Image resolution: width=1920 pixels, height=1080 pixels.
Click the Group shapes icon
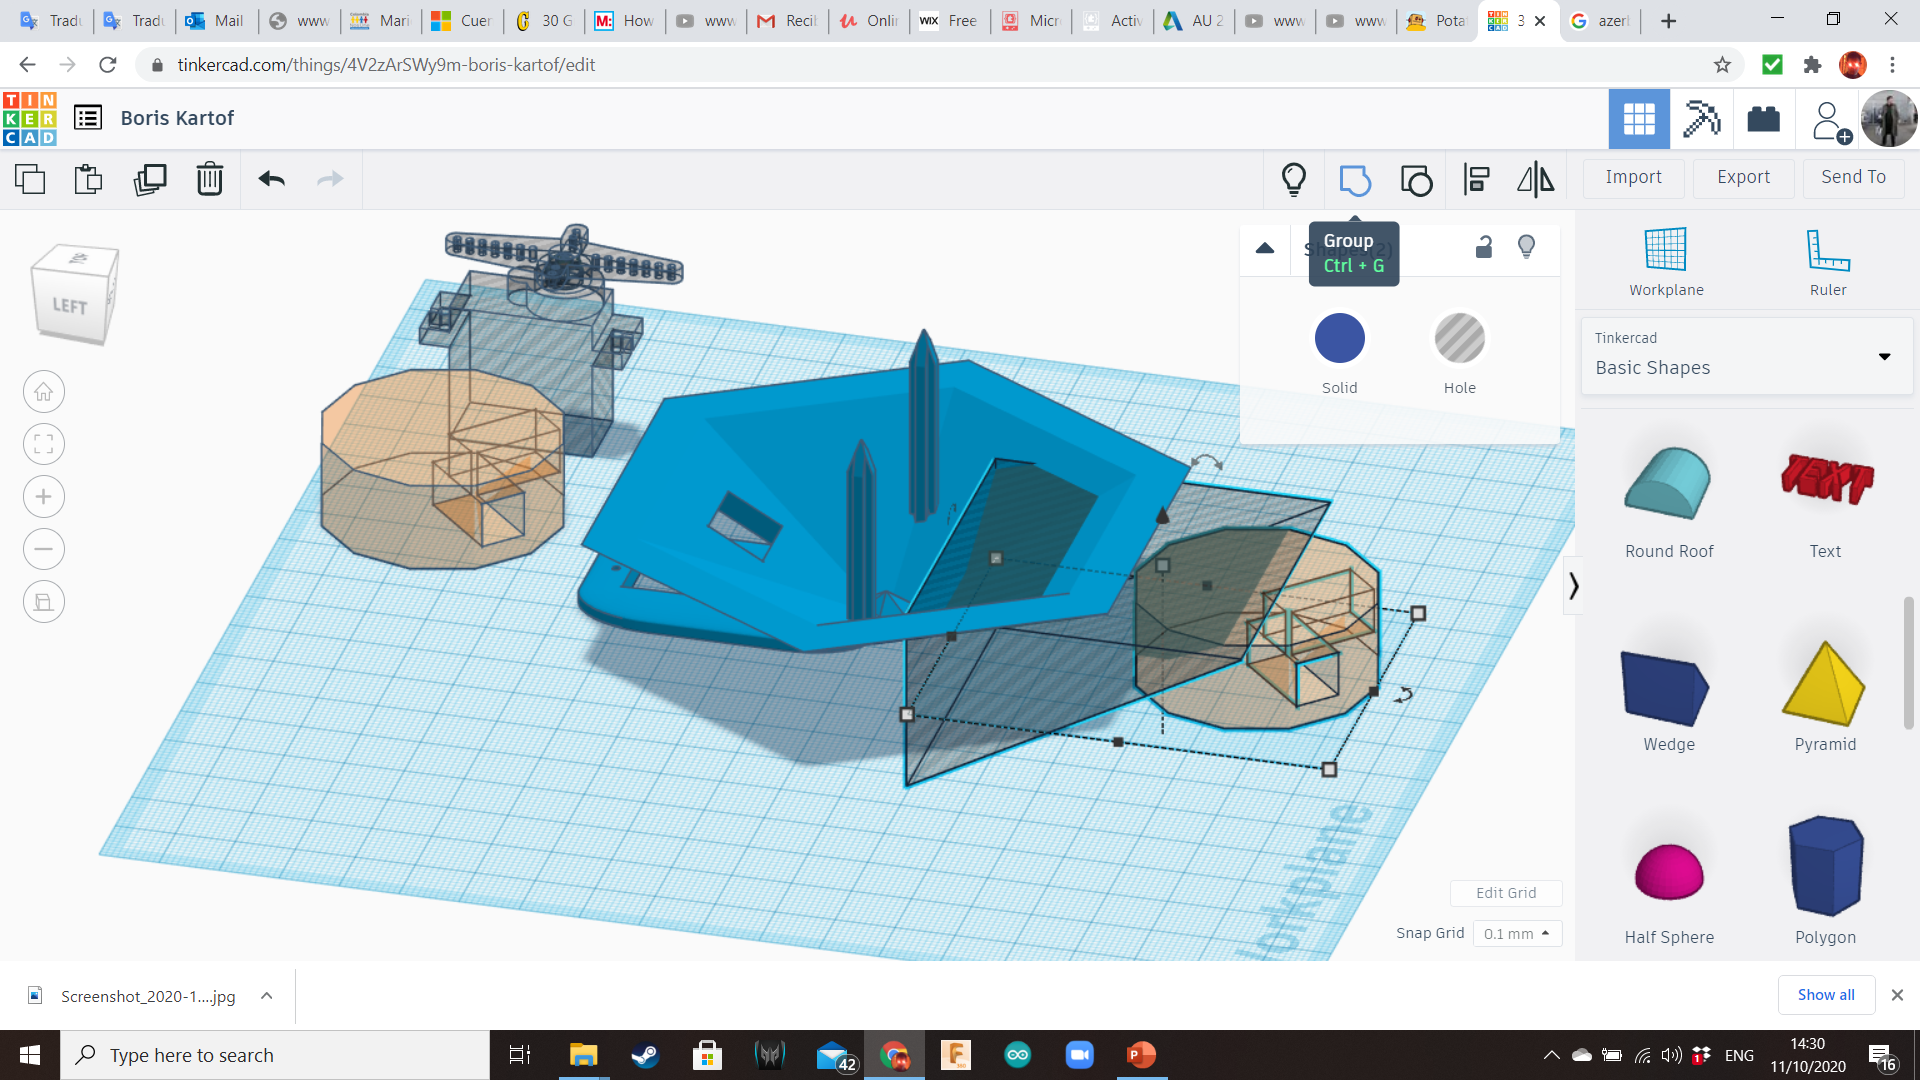click(1354, 180)
